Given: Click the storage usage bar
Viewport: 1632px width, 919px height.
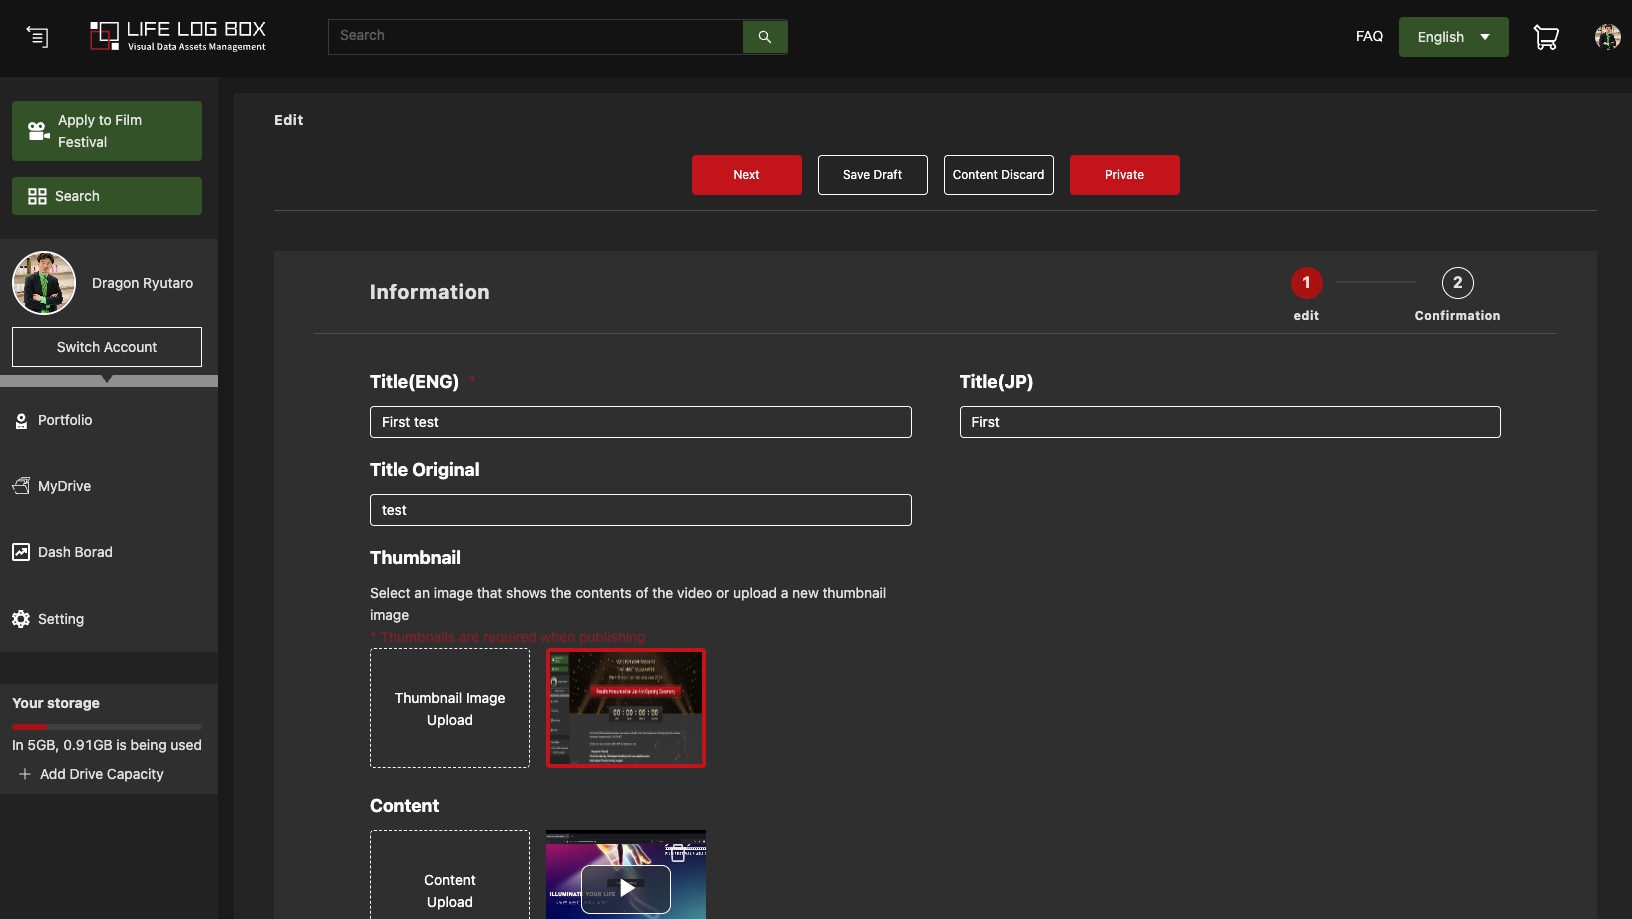Looking at the screenshot, I should click(107, 726).
